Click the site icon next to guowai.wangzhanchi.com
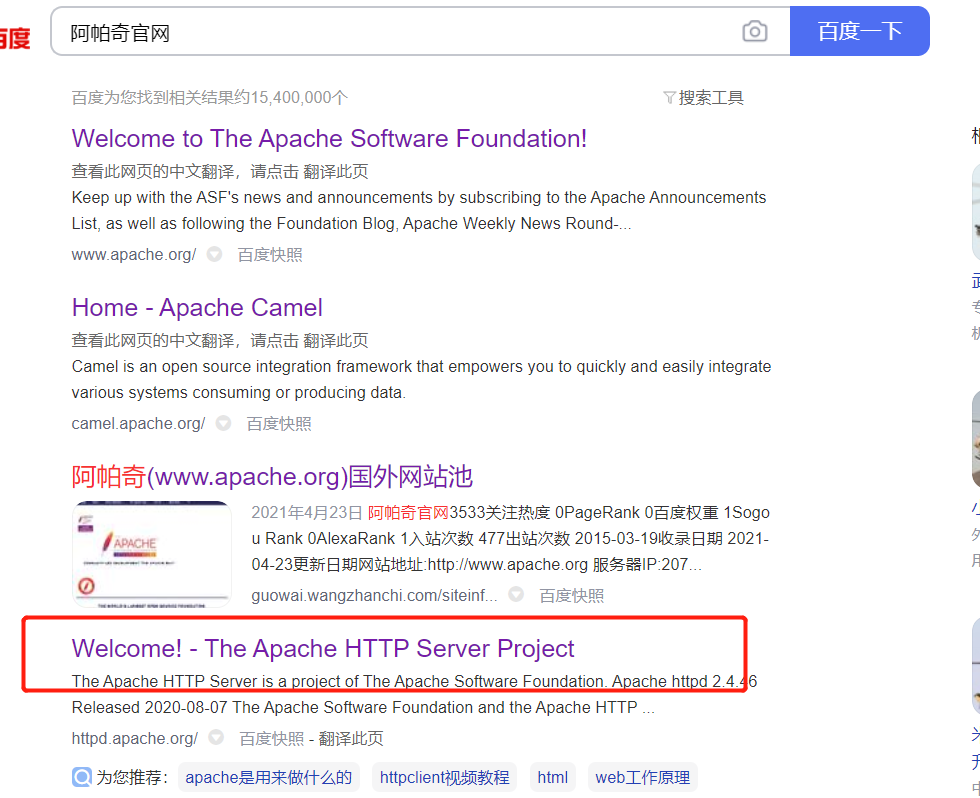980x798 pixels. [x=515, y=593]
